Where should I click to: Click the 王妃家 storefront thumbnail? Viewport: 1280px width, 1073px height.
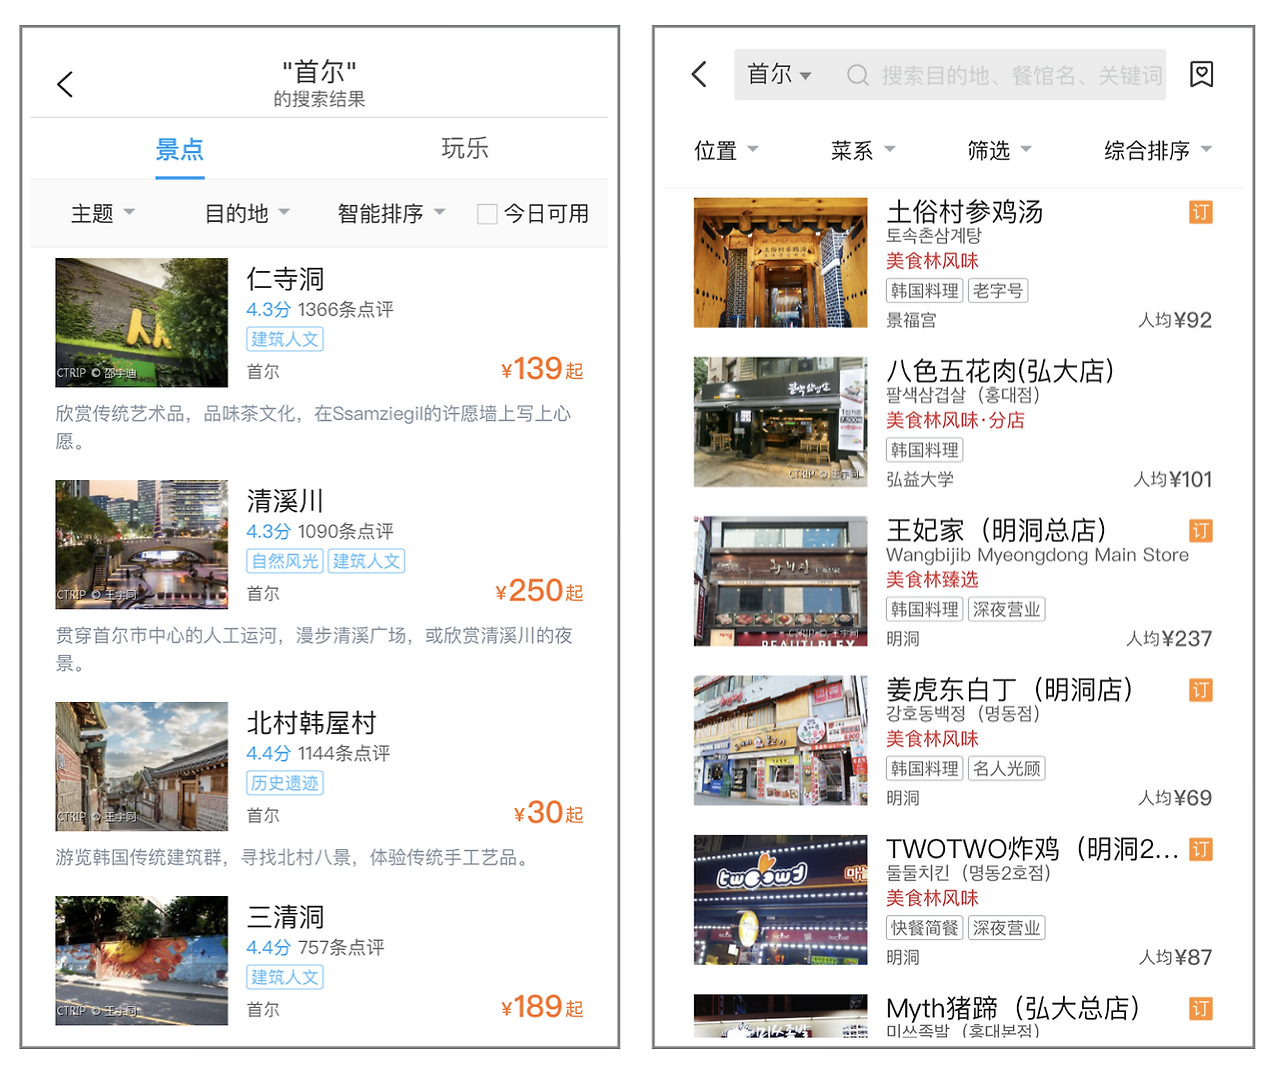point(781,581)
